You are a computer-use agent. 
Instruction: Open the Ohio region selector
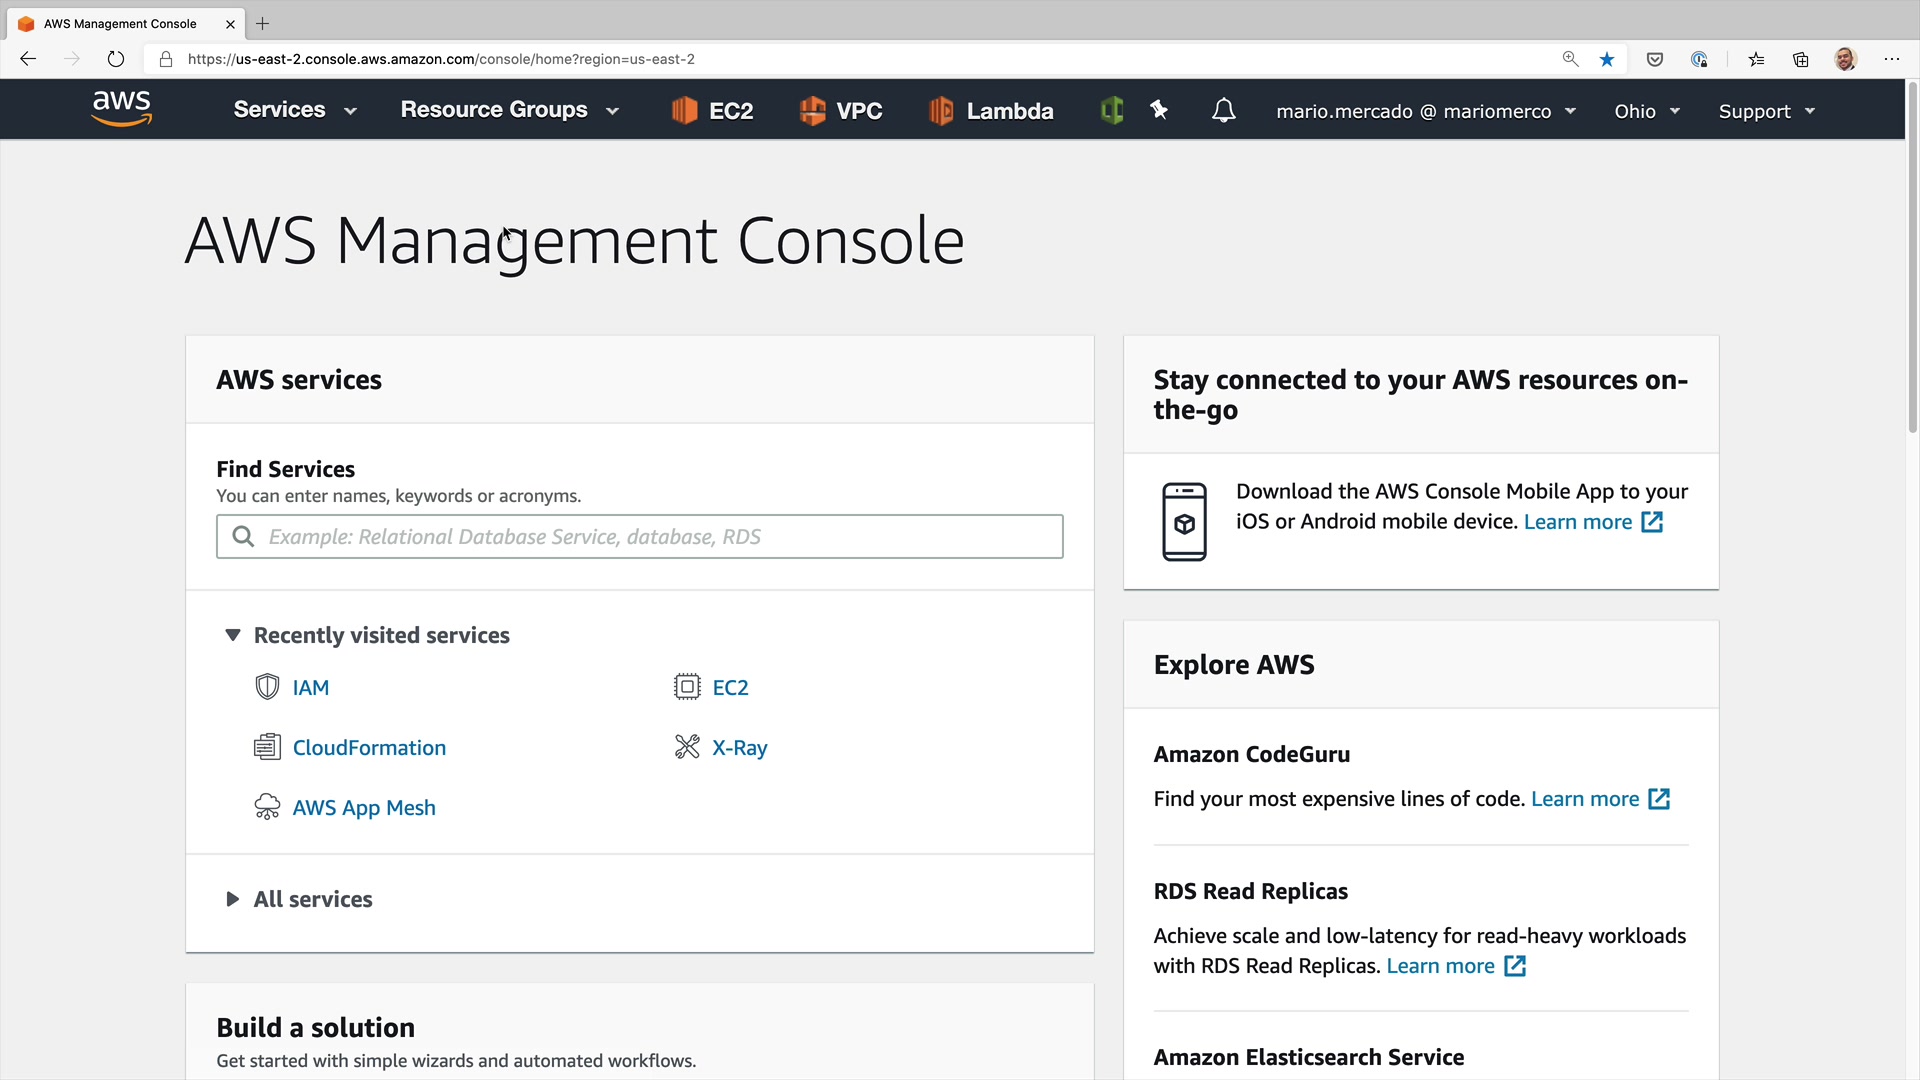pyautogui.click(x=1646, y=111)
